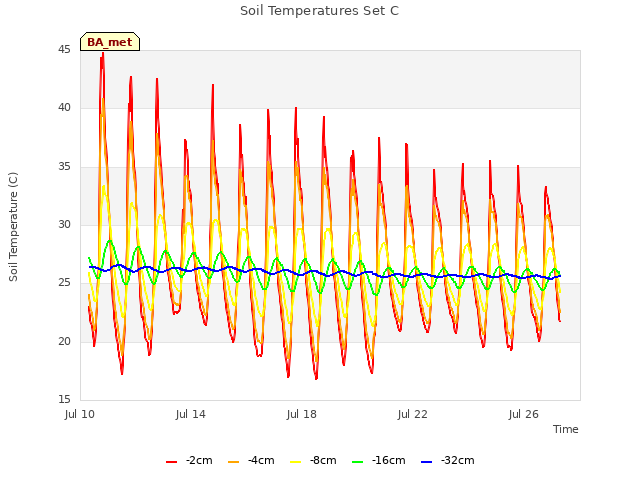Click the red -2cm legend swatch

point(171,462)
